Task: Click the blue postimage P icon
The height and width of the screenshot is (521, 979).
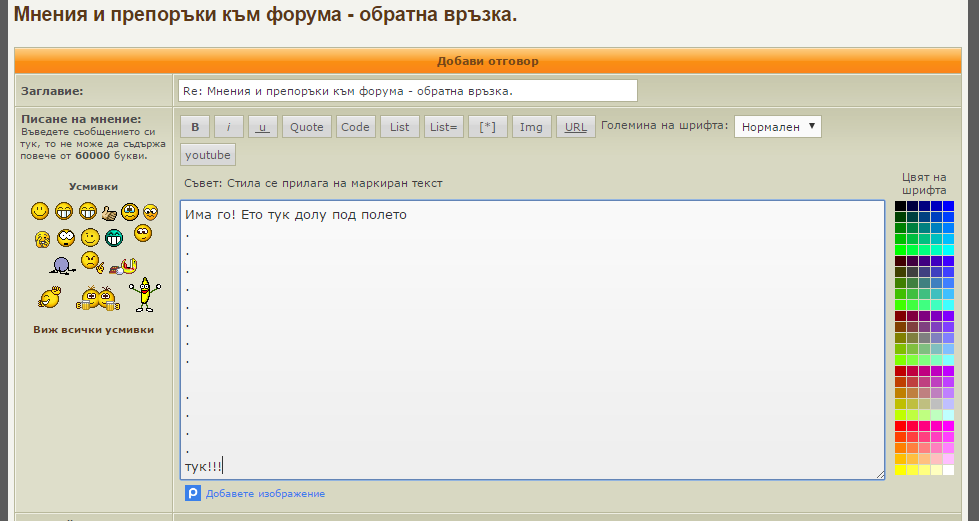Action: [x=193, y=493]
